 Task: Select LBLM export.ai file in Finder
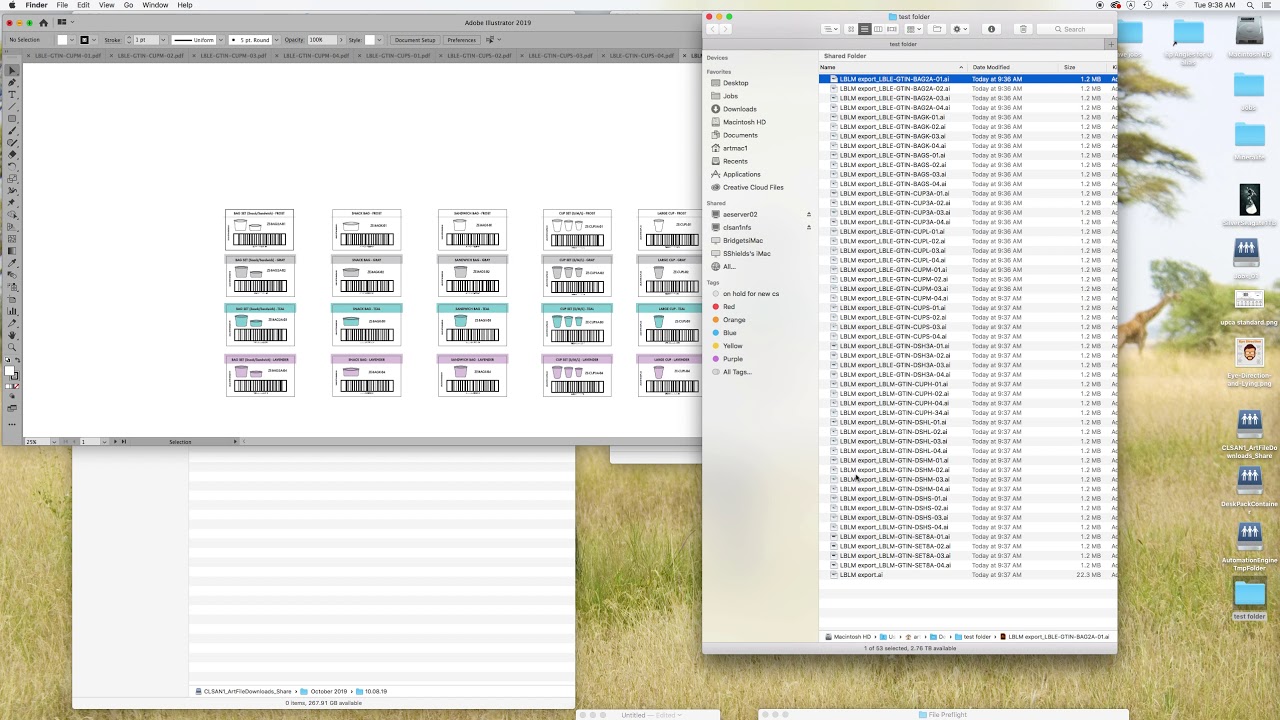click(861, 575)
